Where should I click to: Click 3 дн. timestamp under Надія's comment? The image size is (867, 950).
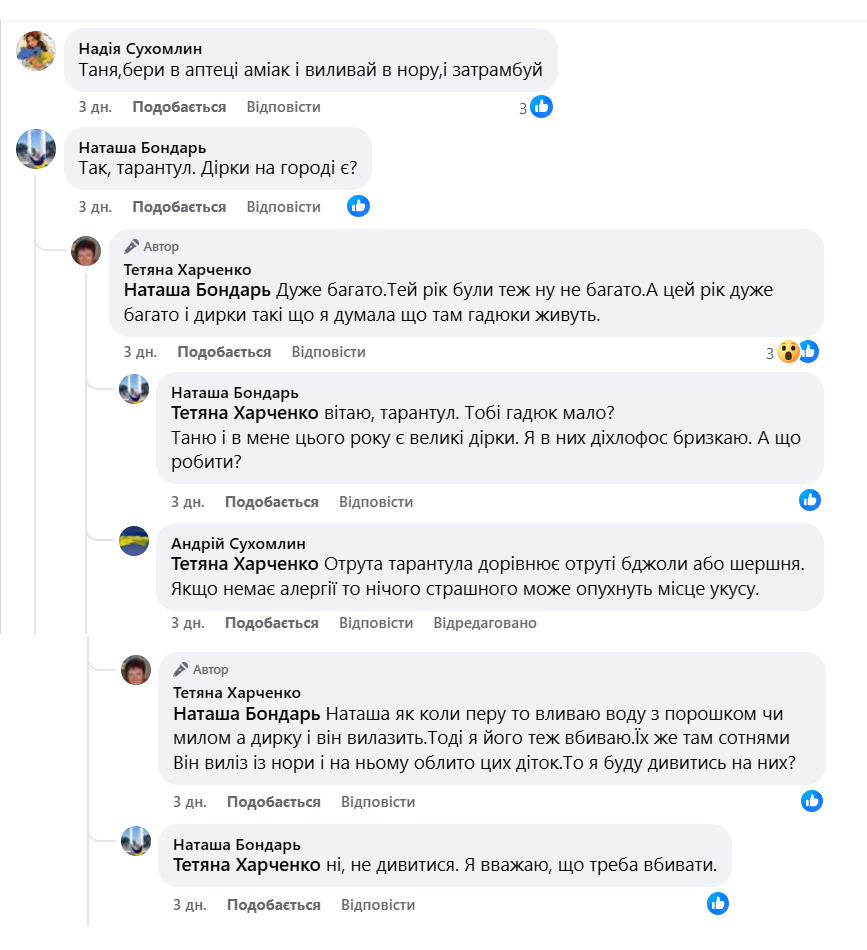[95, 107]
